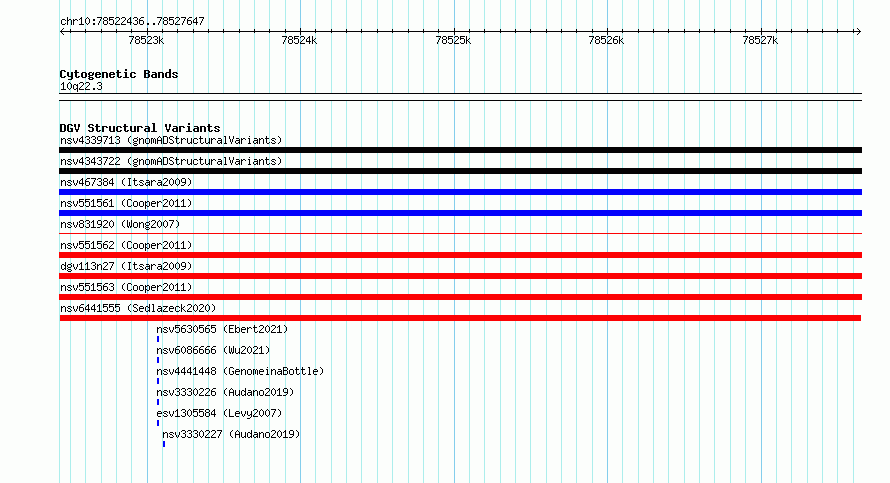Click the 78527k ruler label
890x483 pixels.
760,40
